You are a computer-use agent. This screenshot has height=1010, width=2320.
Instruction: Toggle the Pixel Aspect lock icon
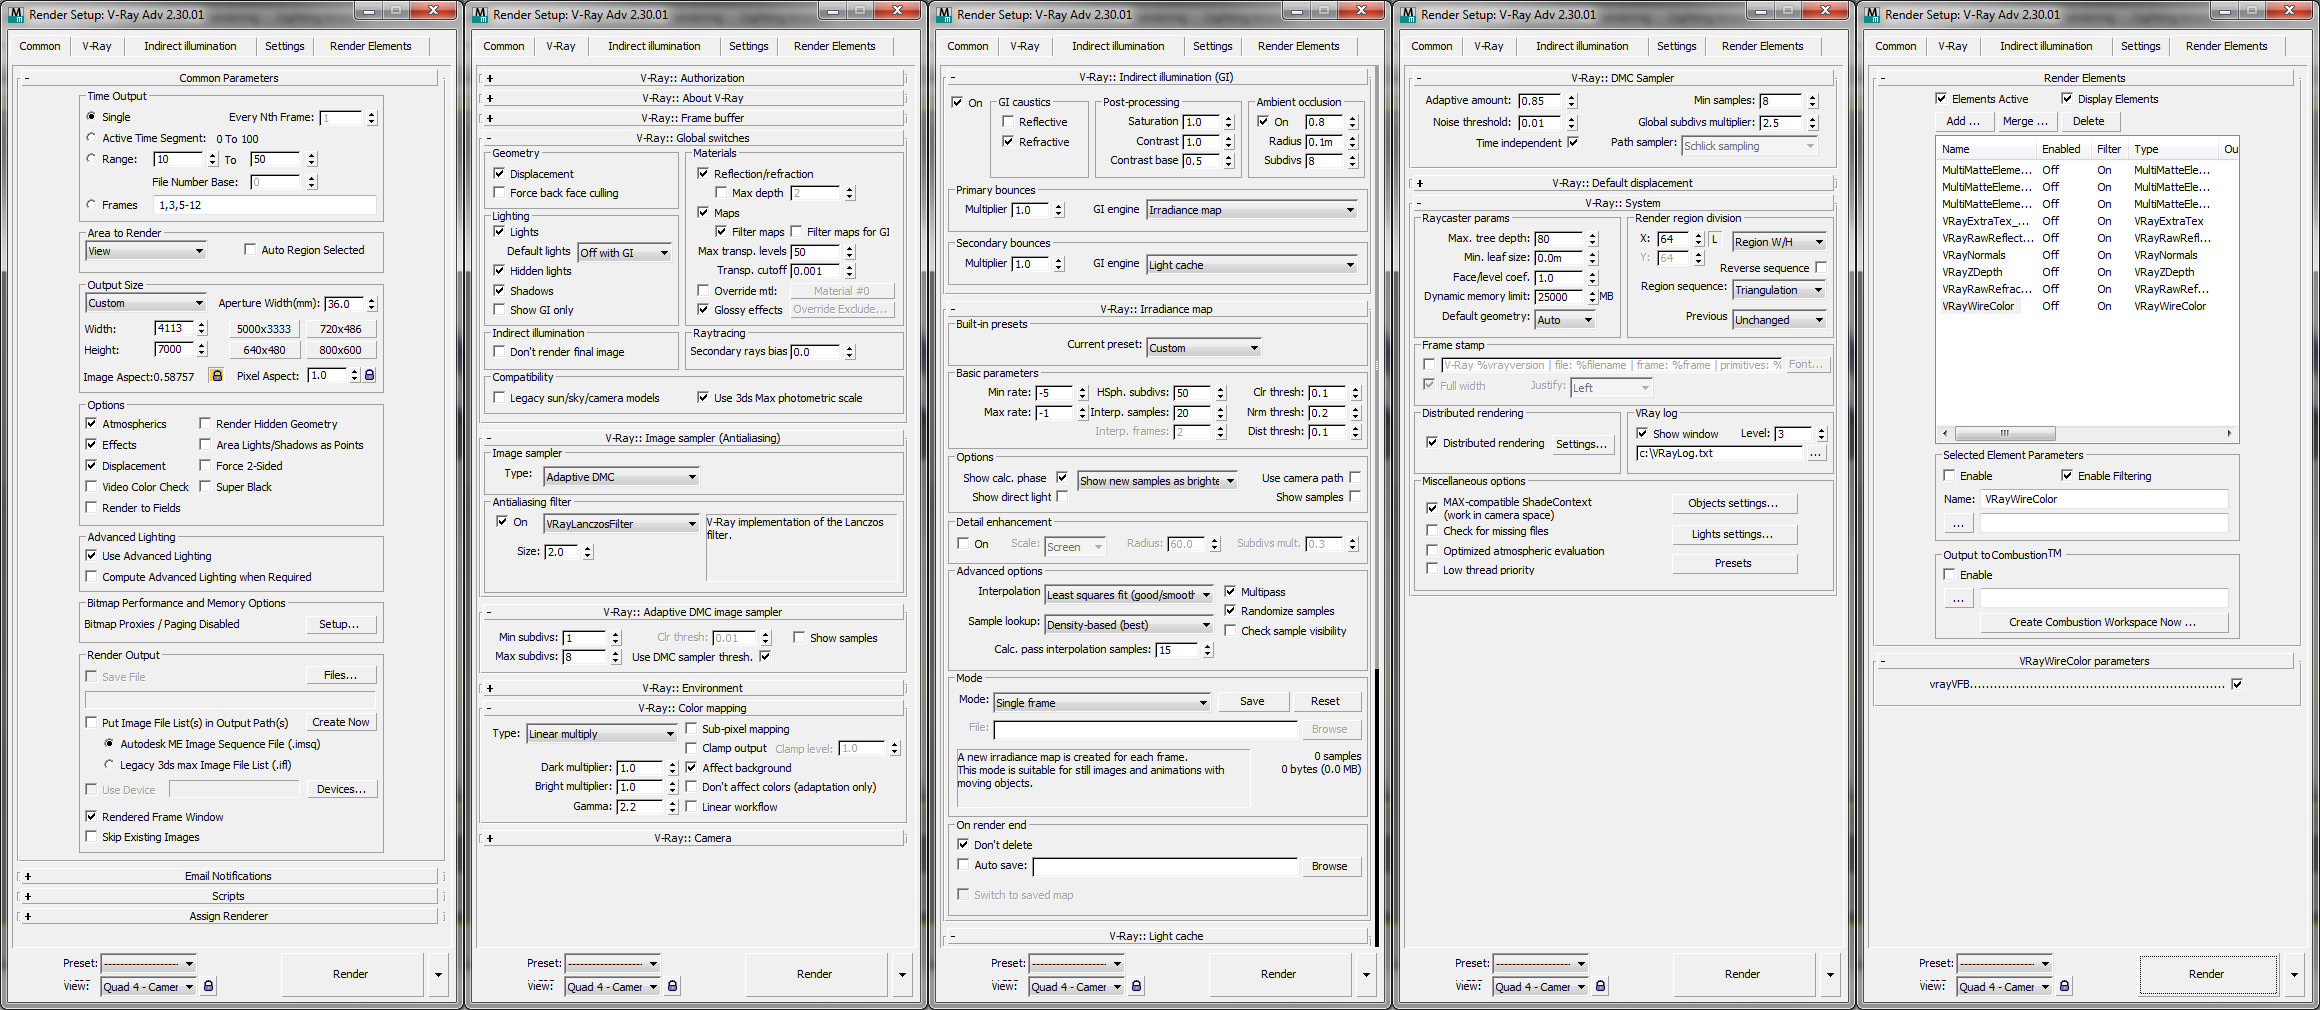[369, 375]
